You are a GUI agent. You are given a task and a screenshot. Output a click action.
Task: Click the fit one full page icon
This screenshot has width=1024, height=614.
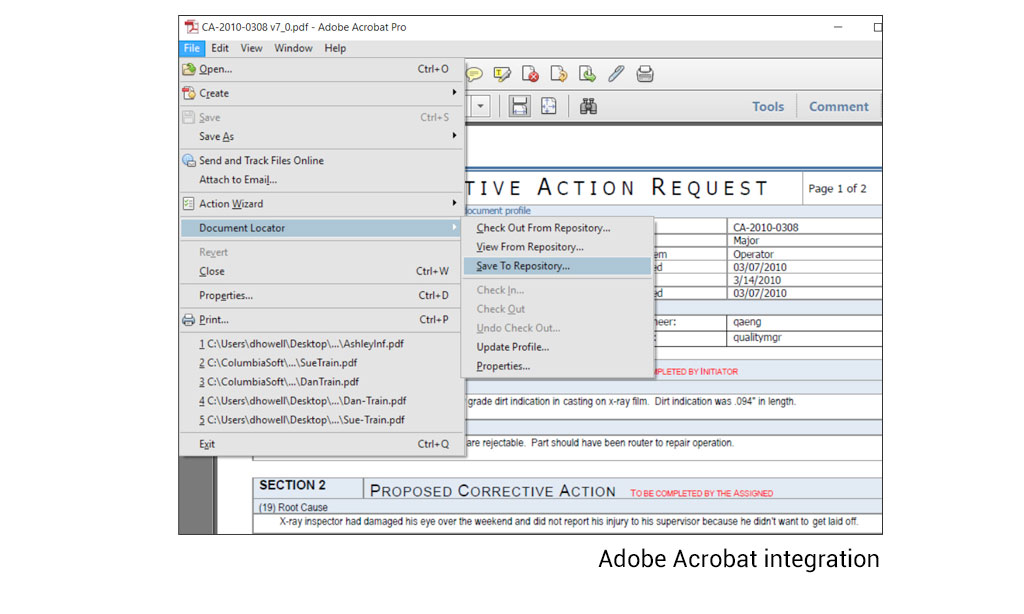(549, 106)
